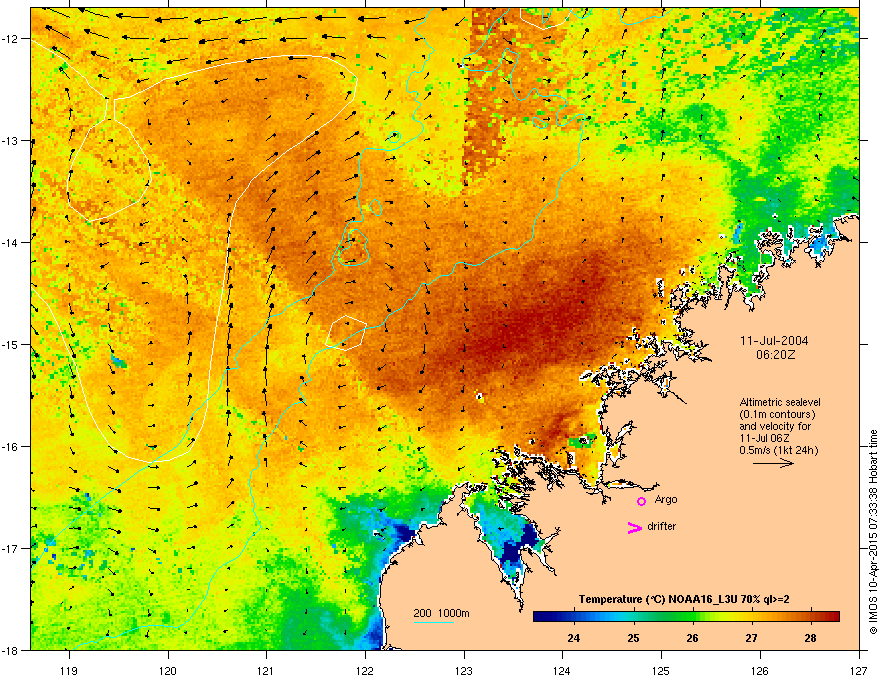Click the latitude axis label -17
Screen dimensions: 880x680
pos(11,548)
